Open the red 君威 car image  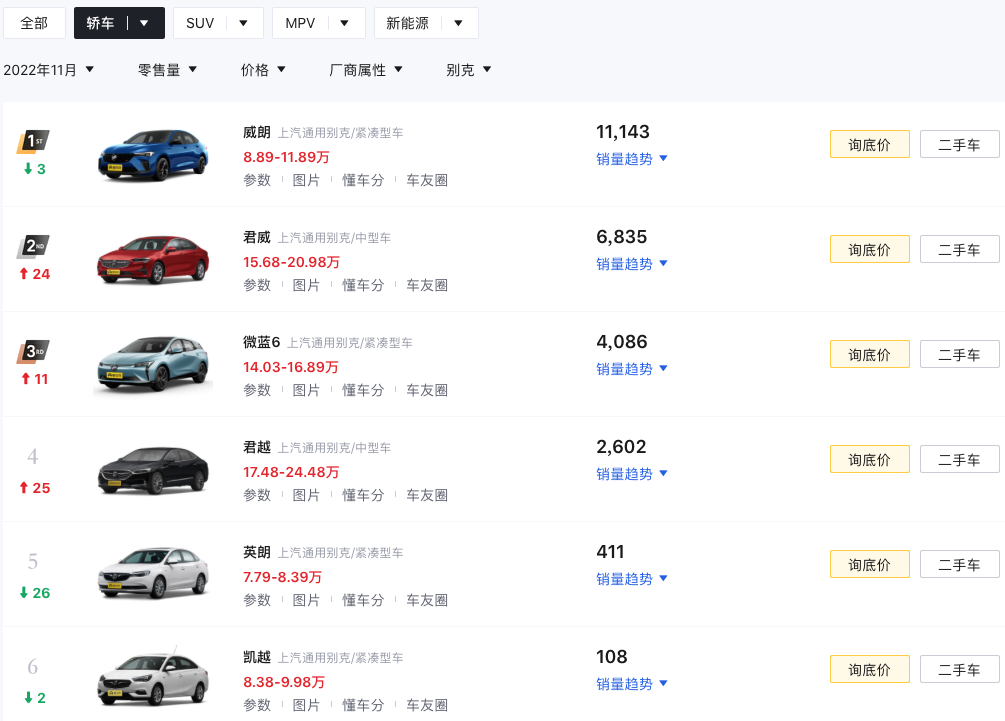coord(152,260)
